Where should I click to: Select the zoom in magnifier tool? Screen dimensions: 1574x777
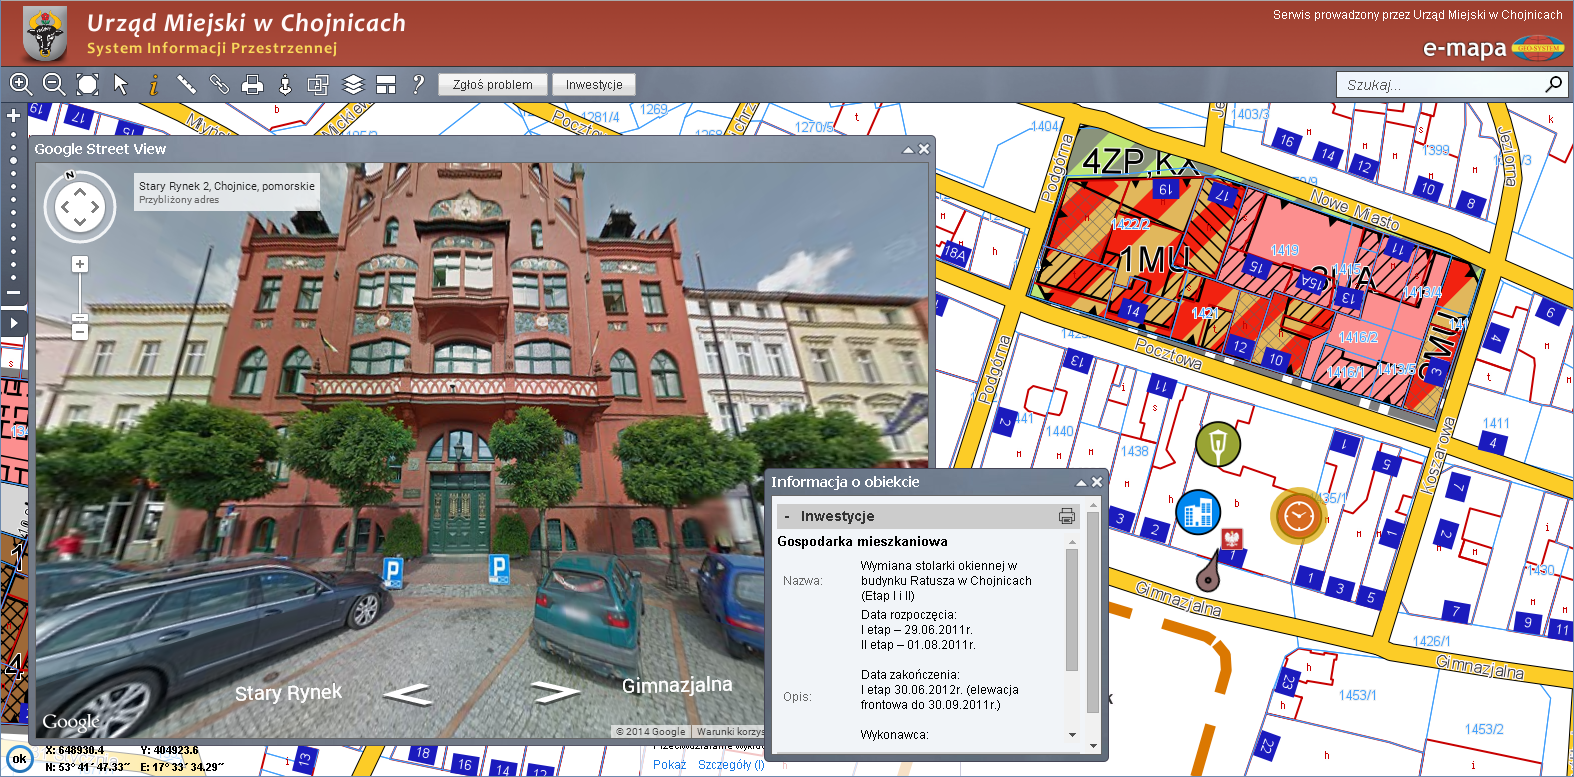(21, 84)
